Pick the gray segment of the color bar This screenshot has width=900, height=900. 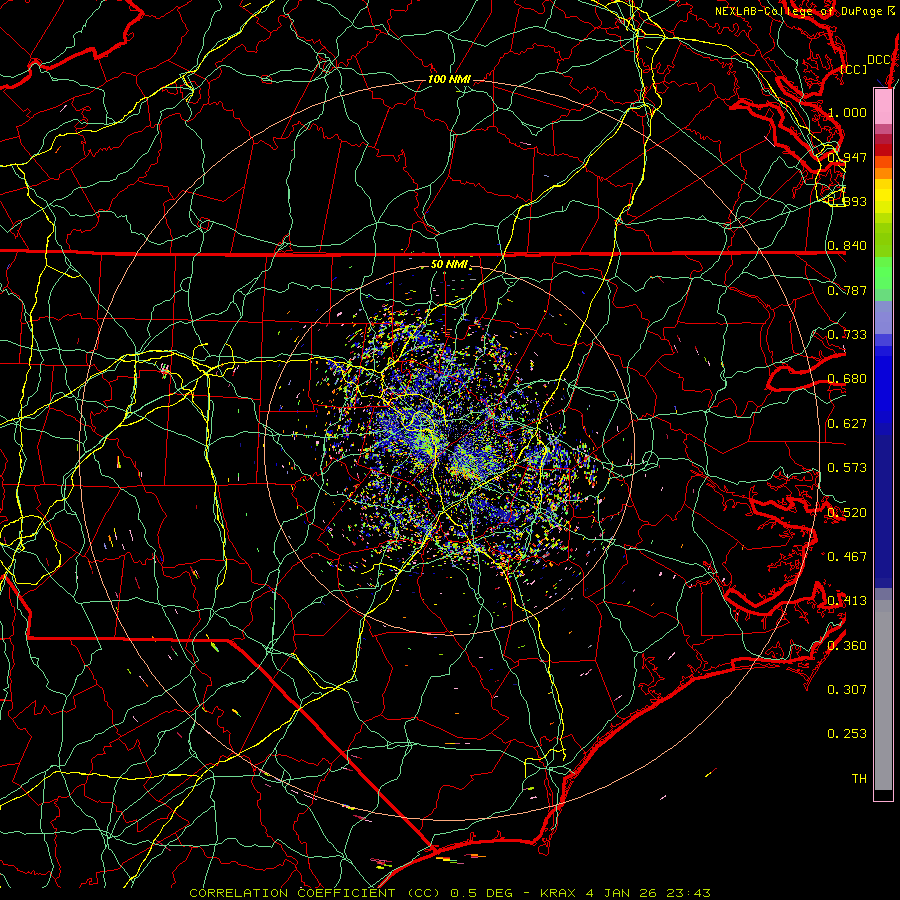883,695
